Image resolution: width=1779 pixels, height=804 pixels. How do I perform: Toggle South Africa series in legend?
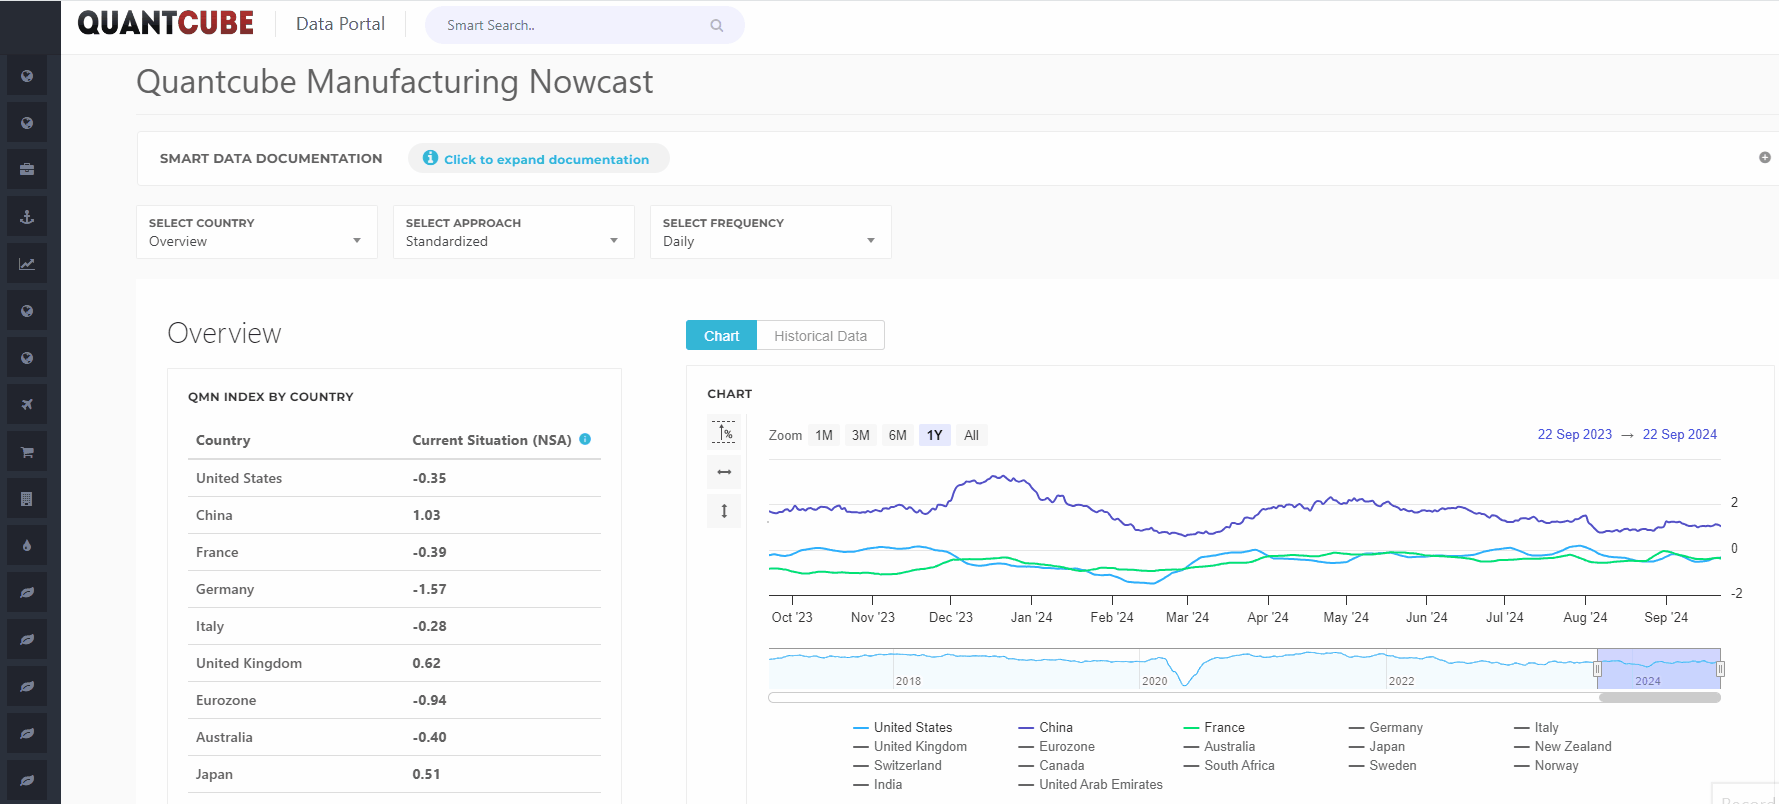click(x=1229, y=766)
